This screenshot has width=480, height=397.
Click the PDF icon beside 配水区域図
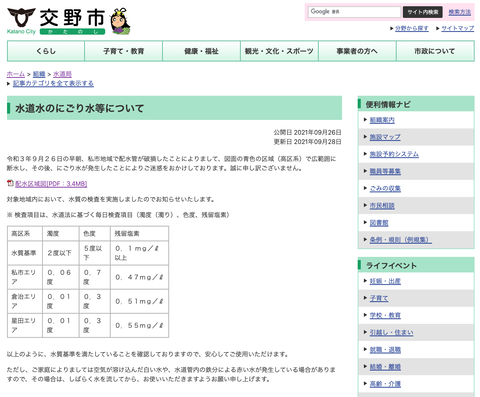(x=10, y=183)
